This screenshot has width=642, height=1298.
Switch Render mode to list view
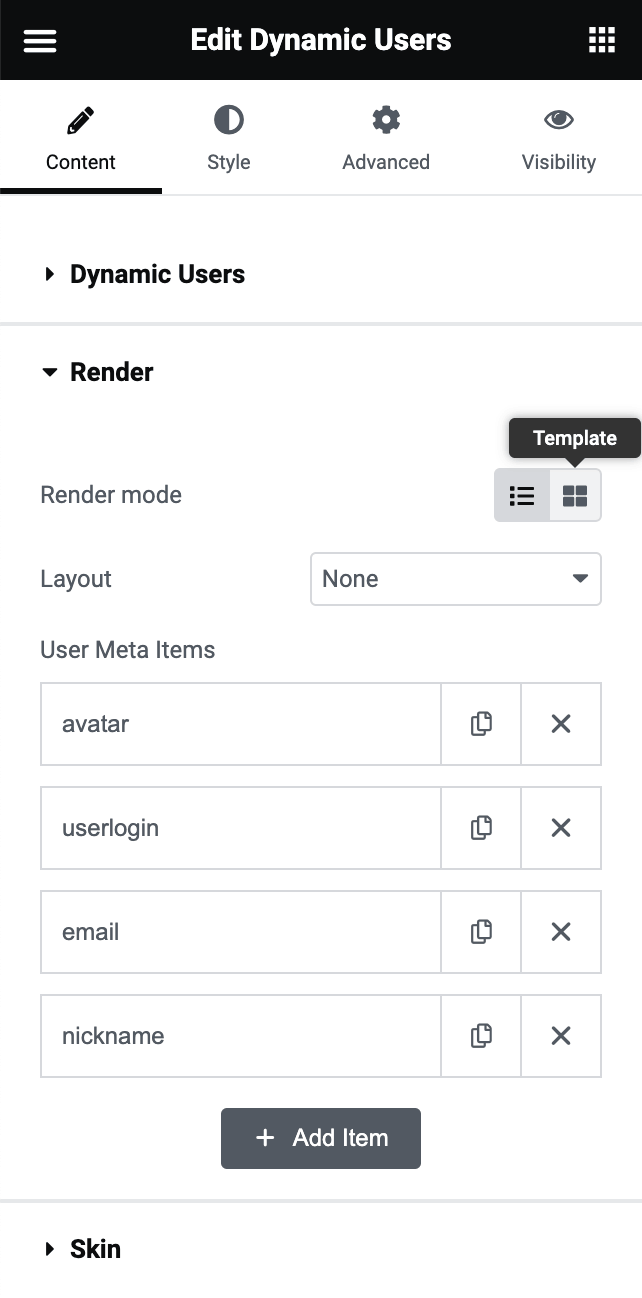(x=521, y=495)
